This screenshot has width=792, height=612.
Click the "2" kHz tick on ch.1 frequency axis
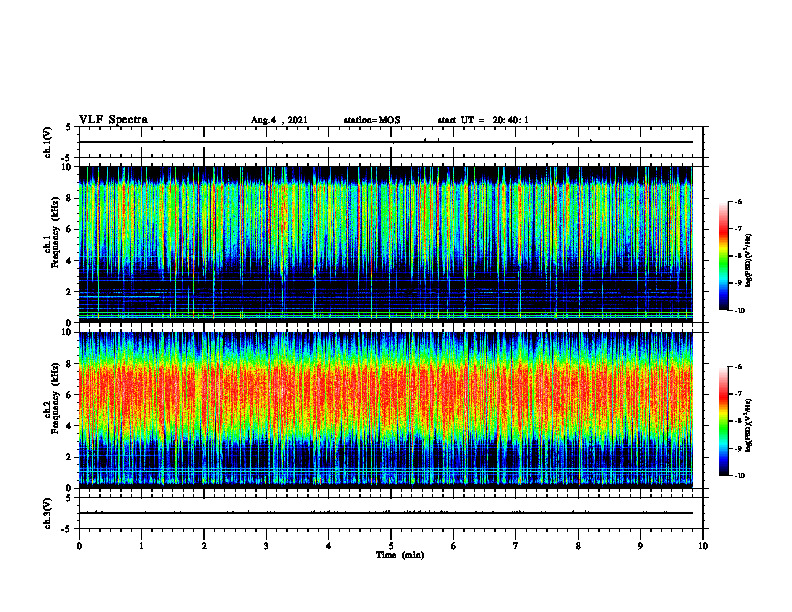click(x=70, y=291)
